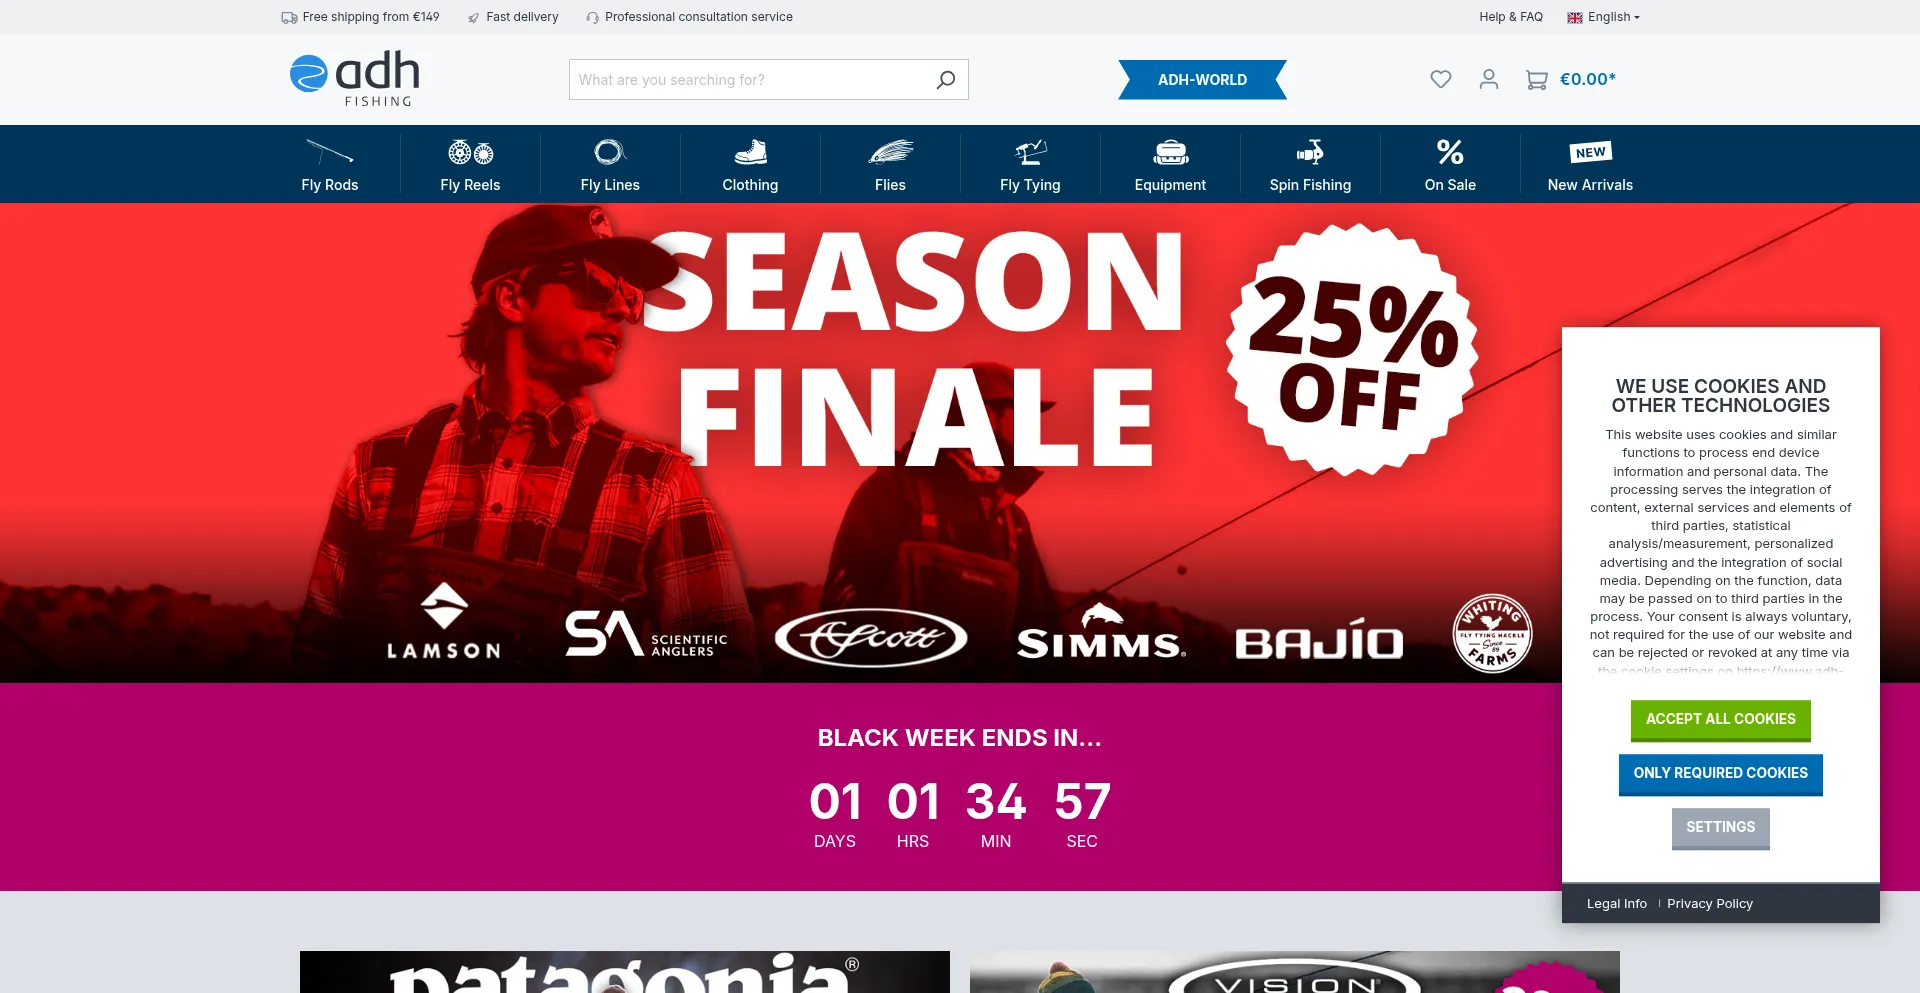The image size is (1920, 993).
Task: Open cookie Settings button
Action: [1720, 828]
